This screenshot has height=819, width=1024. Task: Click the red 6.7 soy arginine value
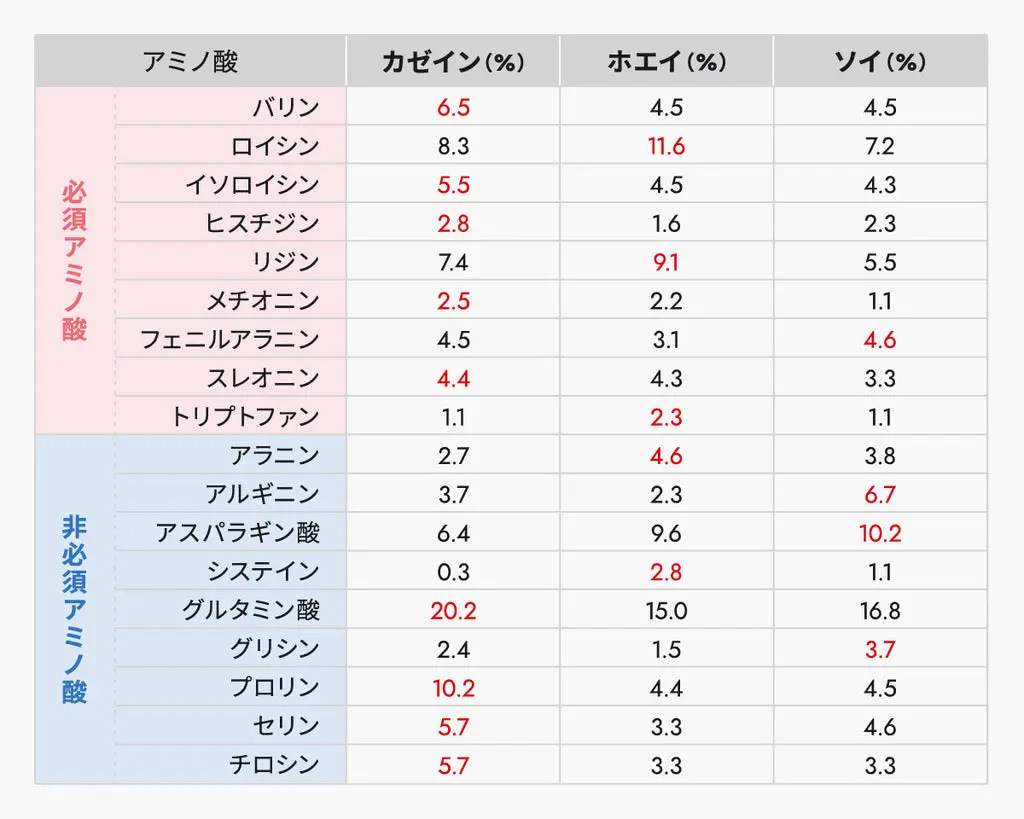point(880,494)
